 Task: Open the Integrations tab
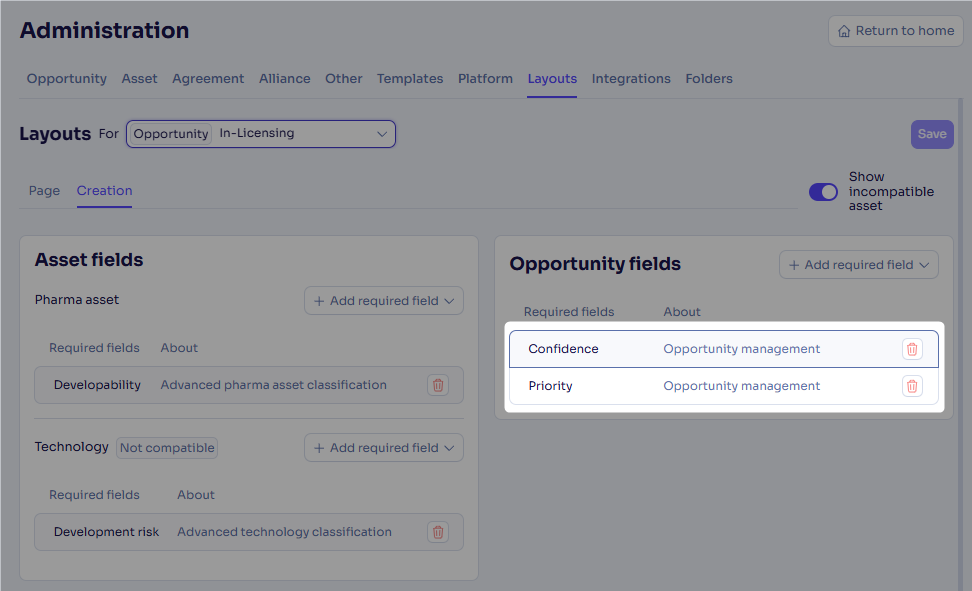point(631,79)
